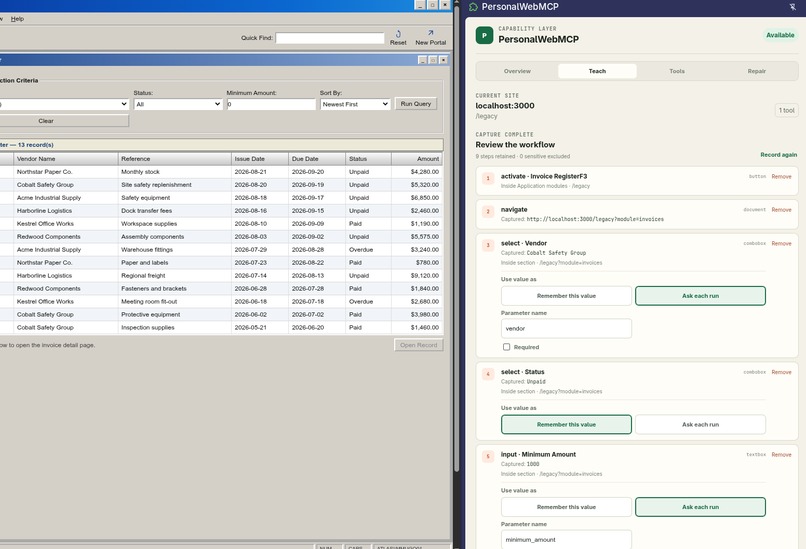806x549 pixels.
Task: Click the green P capability layer badge
Action: [484, 35]
